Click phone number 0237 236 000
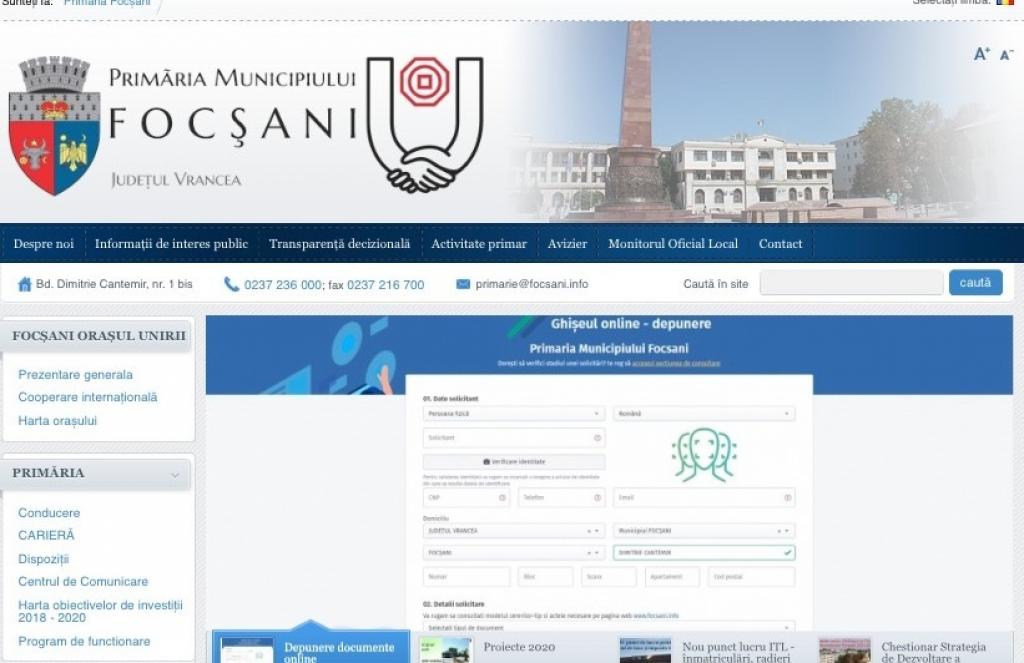This screenshot has width=1024, height=663. pos(283,285)
